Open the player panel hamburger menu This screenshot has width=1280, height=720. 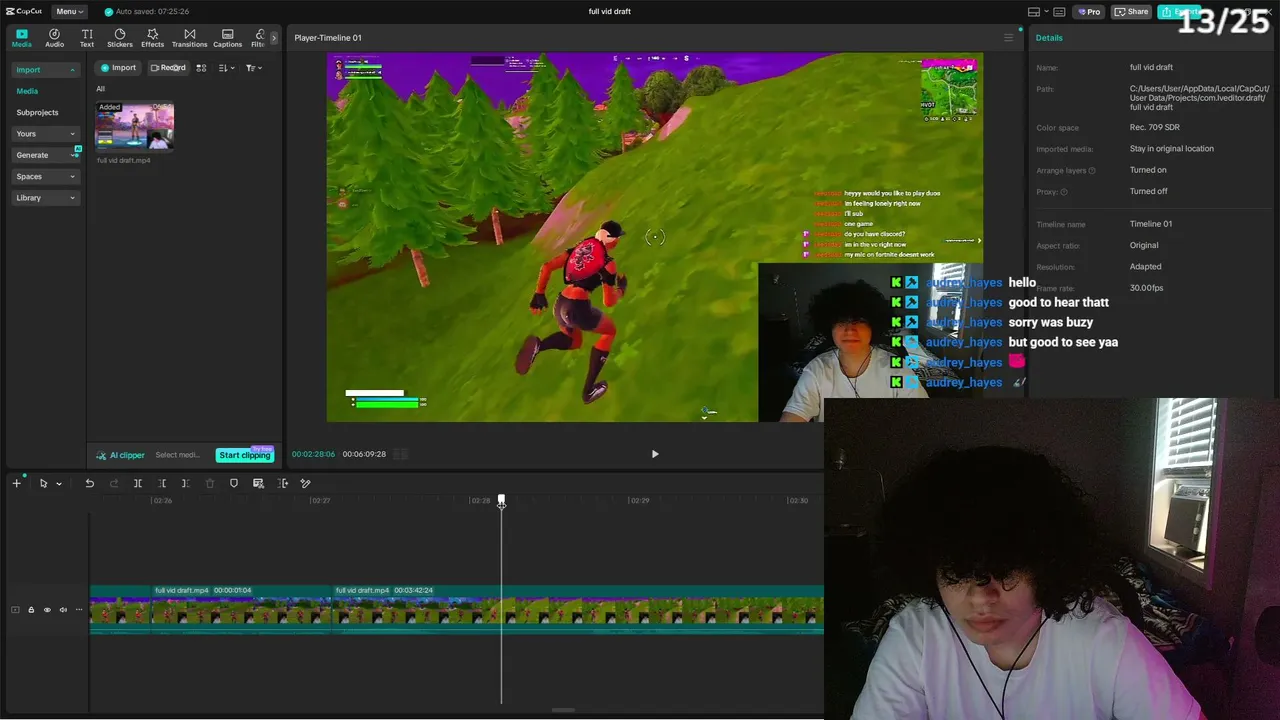(x=1008, y=38)
